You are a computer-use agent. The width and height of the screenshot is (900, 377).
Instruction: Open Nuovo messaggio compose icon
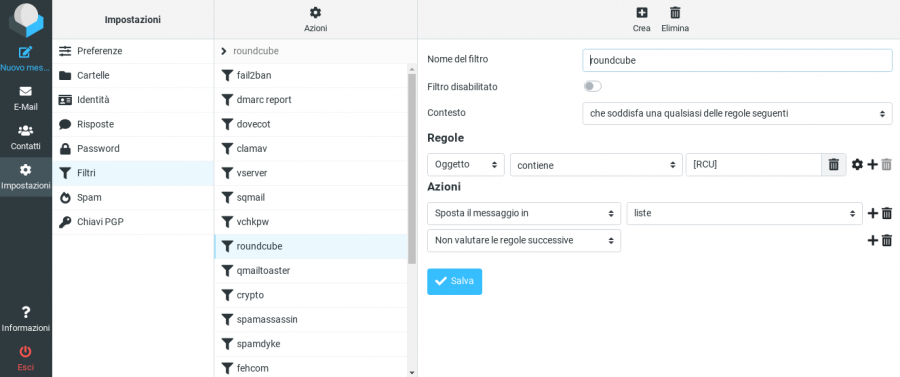click(25, 52)
